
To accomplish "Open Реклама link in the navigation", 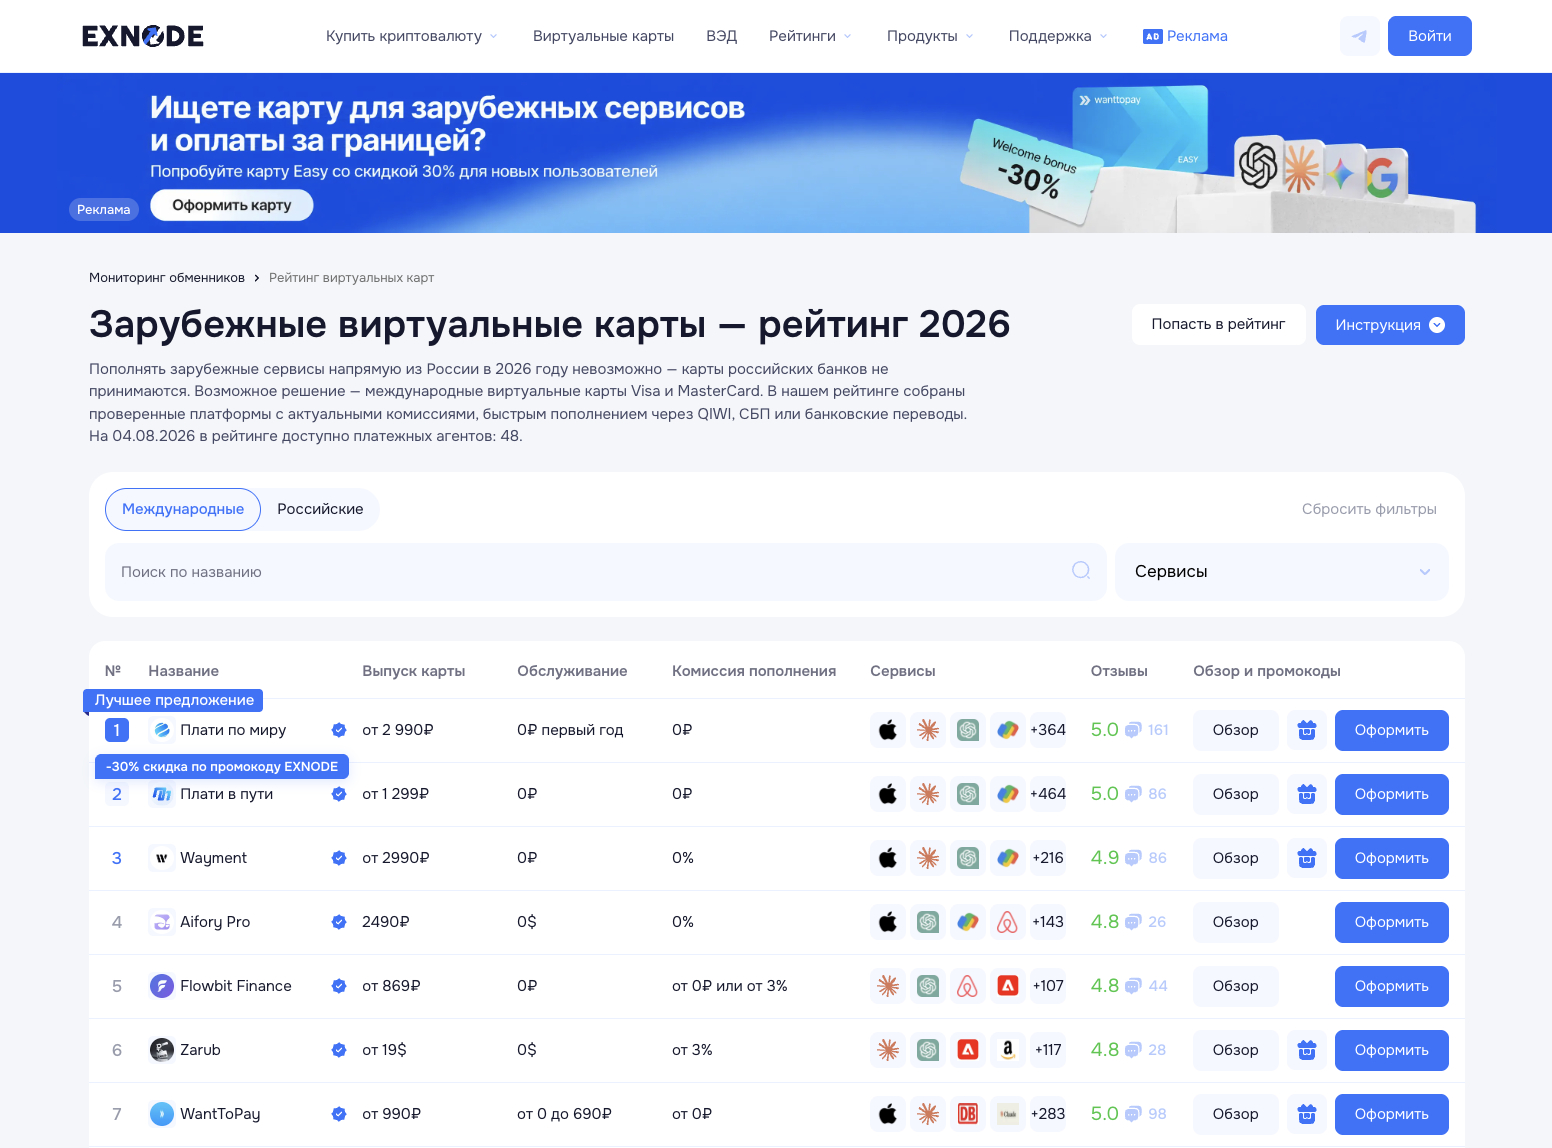I will 1185,36.
